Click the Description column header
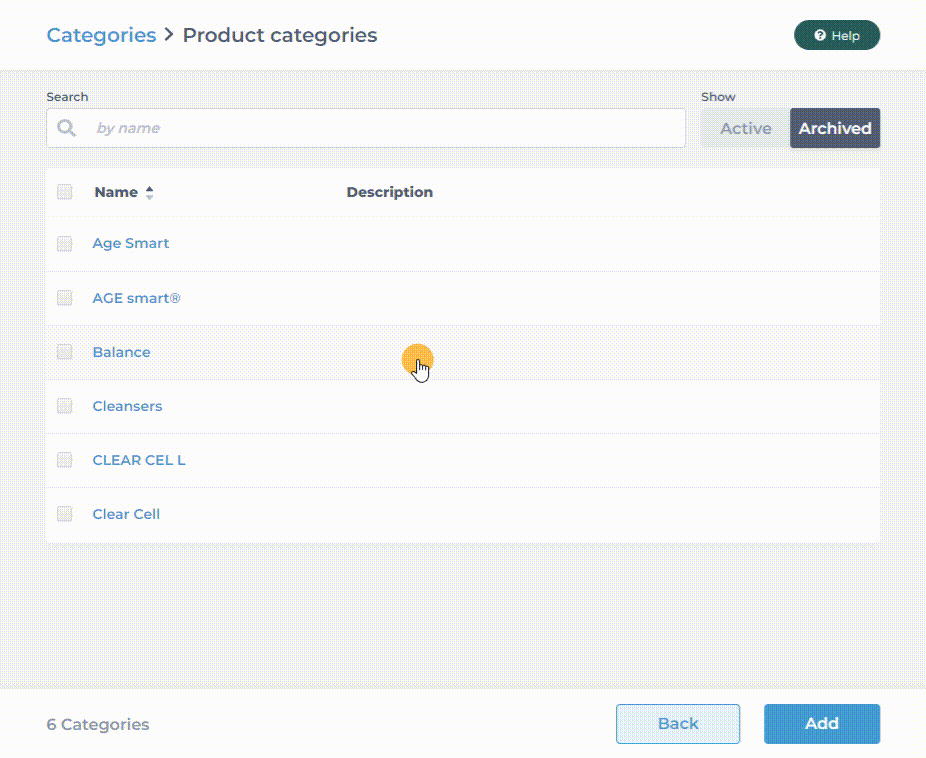 pyautogui.click(x=390, y=192)
